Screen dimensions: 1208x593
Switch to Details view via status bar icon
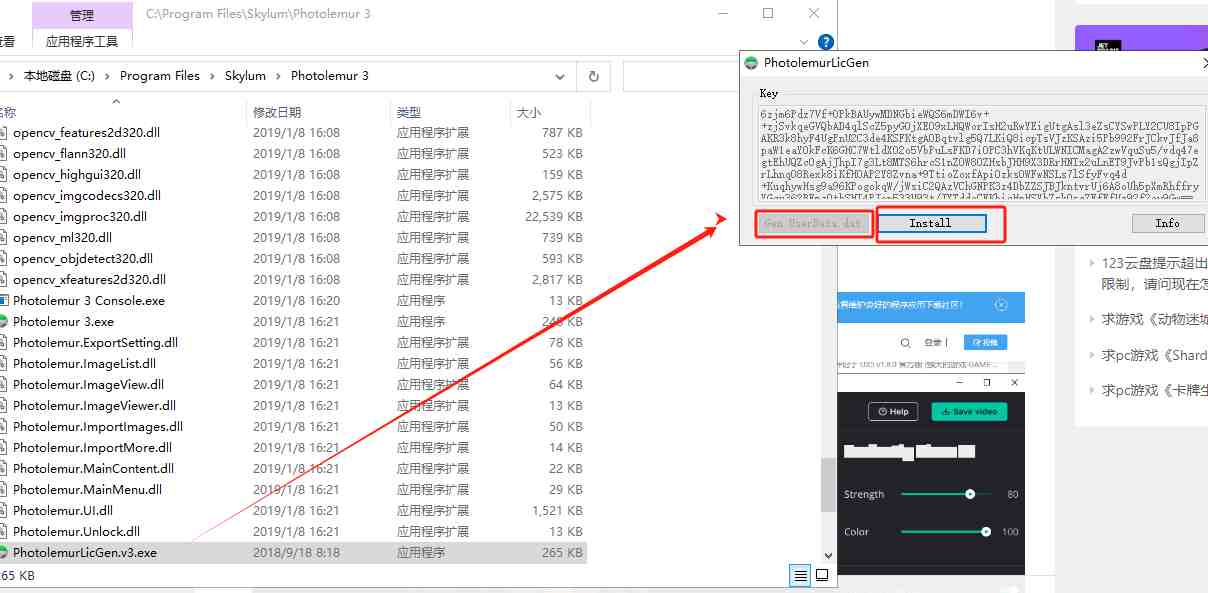coord(799,575)
